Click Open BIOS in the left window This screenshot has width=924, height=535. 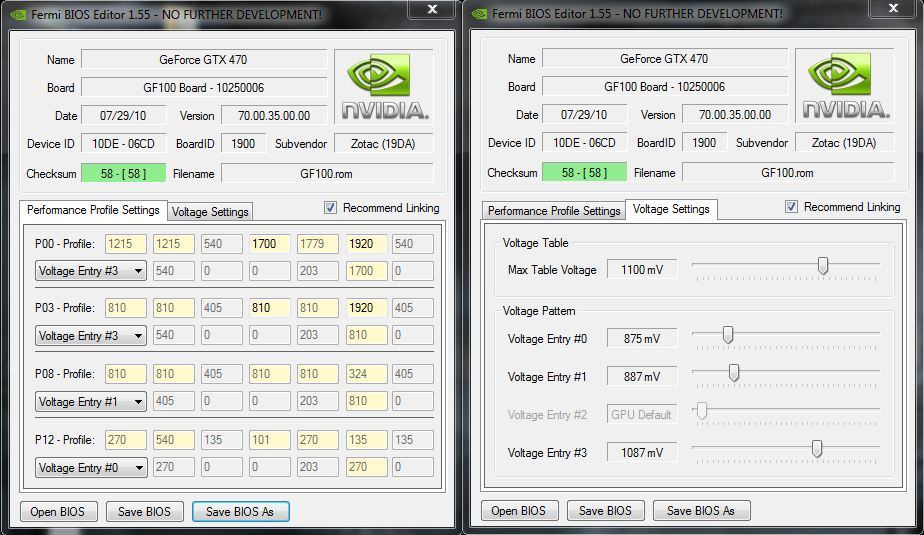(x=58, y=511)
